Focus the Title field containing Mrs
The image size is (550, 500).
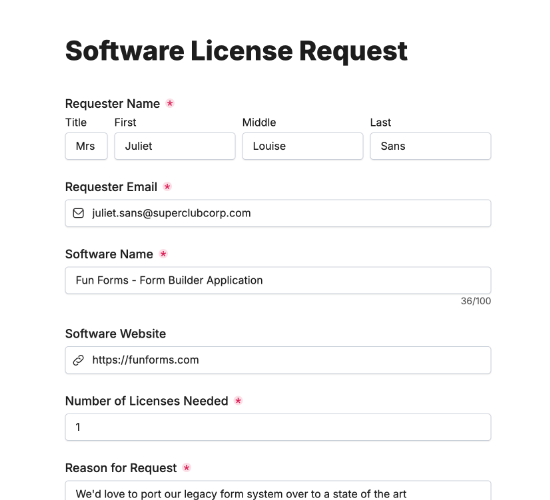(86, 146)
